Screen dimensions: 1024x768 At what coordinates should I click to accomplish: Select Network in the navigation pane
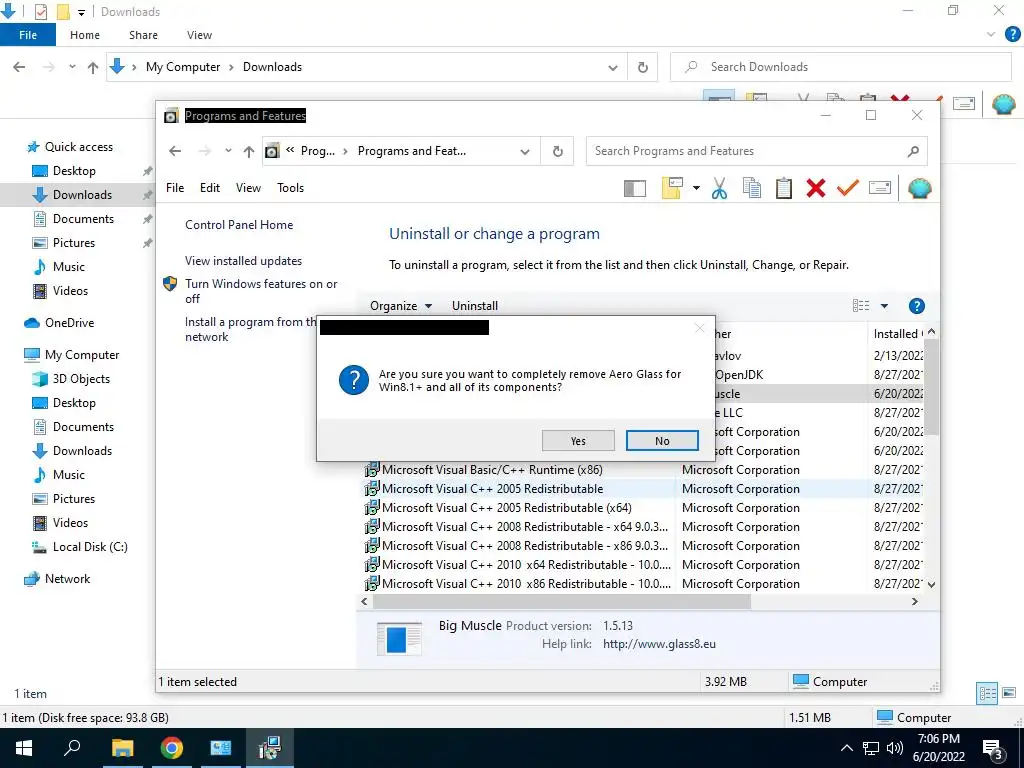67,579
